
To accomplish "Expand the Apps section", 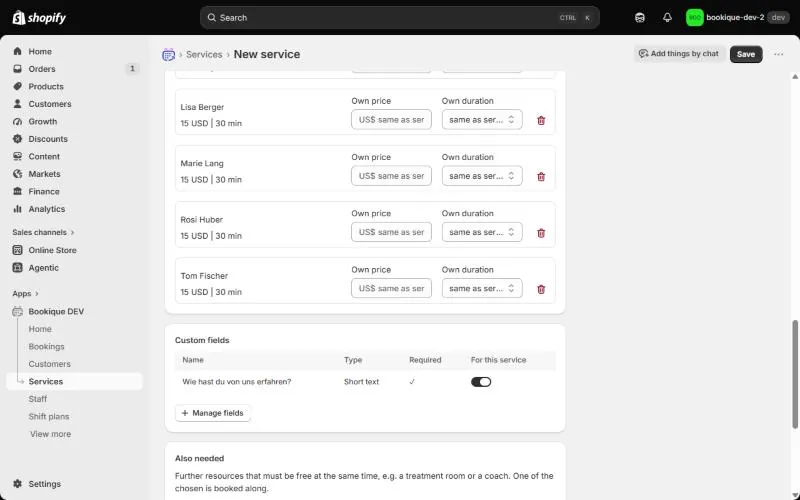I will 26,293.
